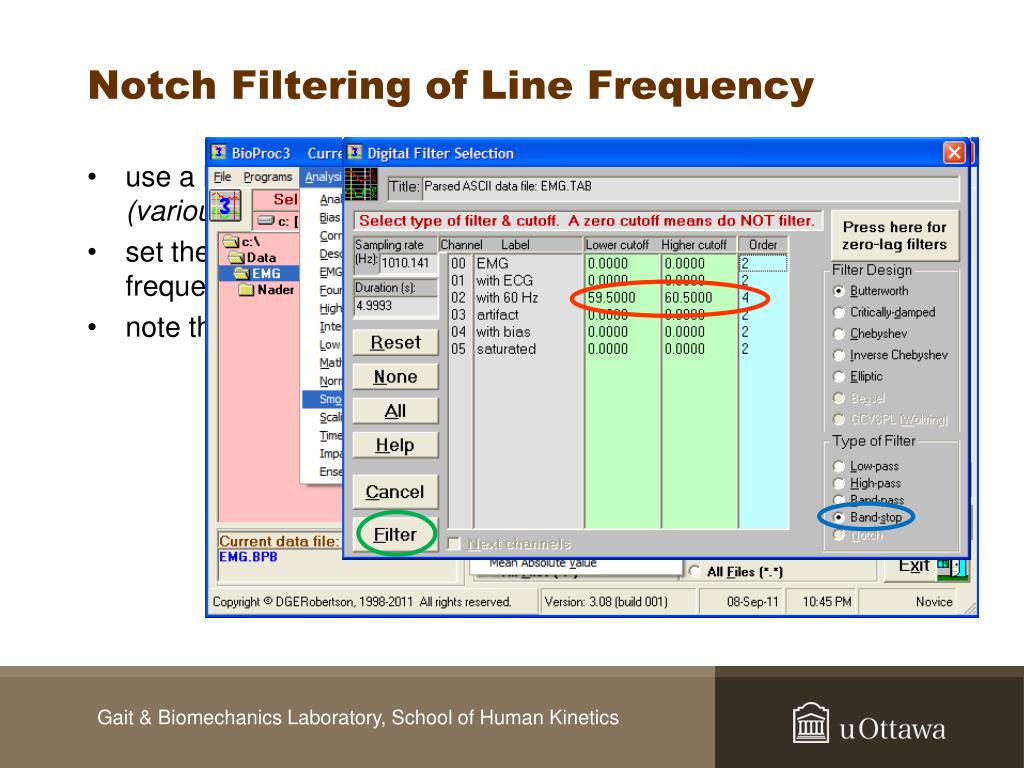Open the Programs menu in BioProc3
The width and height of the screenshot is (1024, 768).
pos(268,177)
